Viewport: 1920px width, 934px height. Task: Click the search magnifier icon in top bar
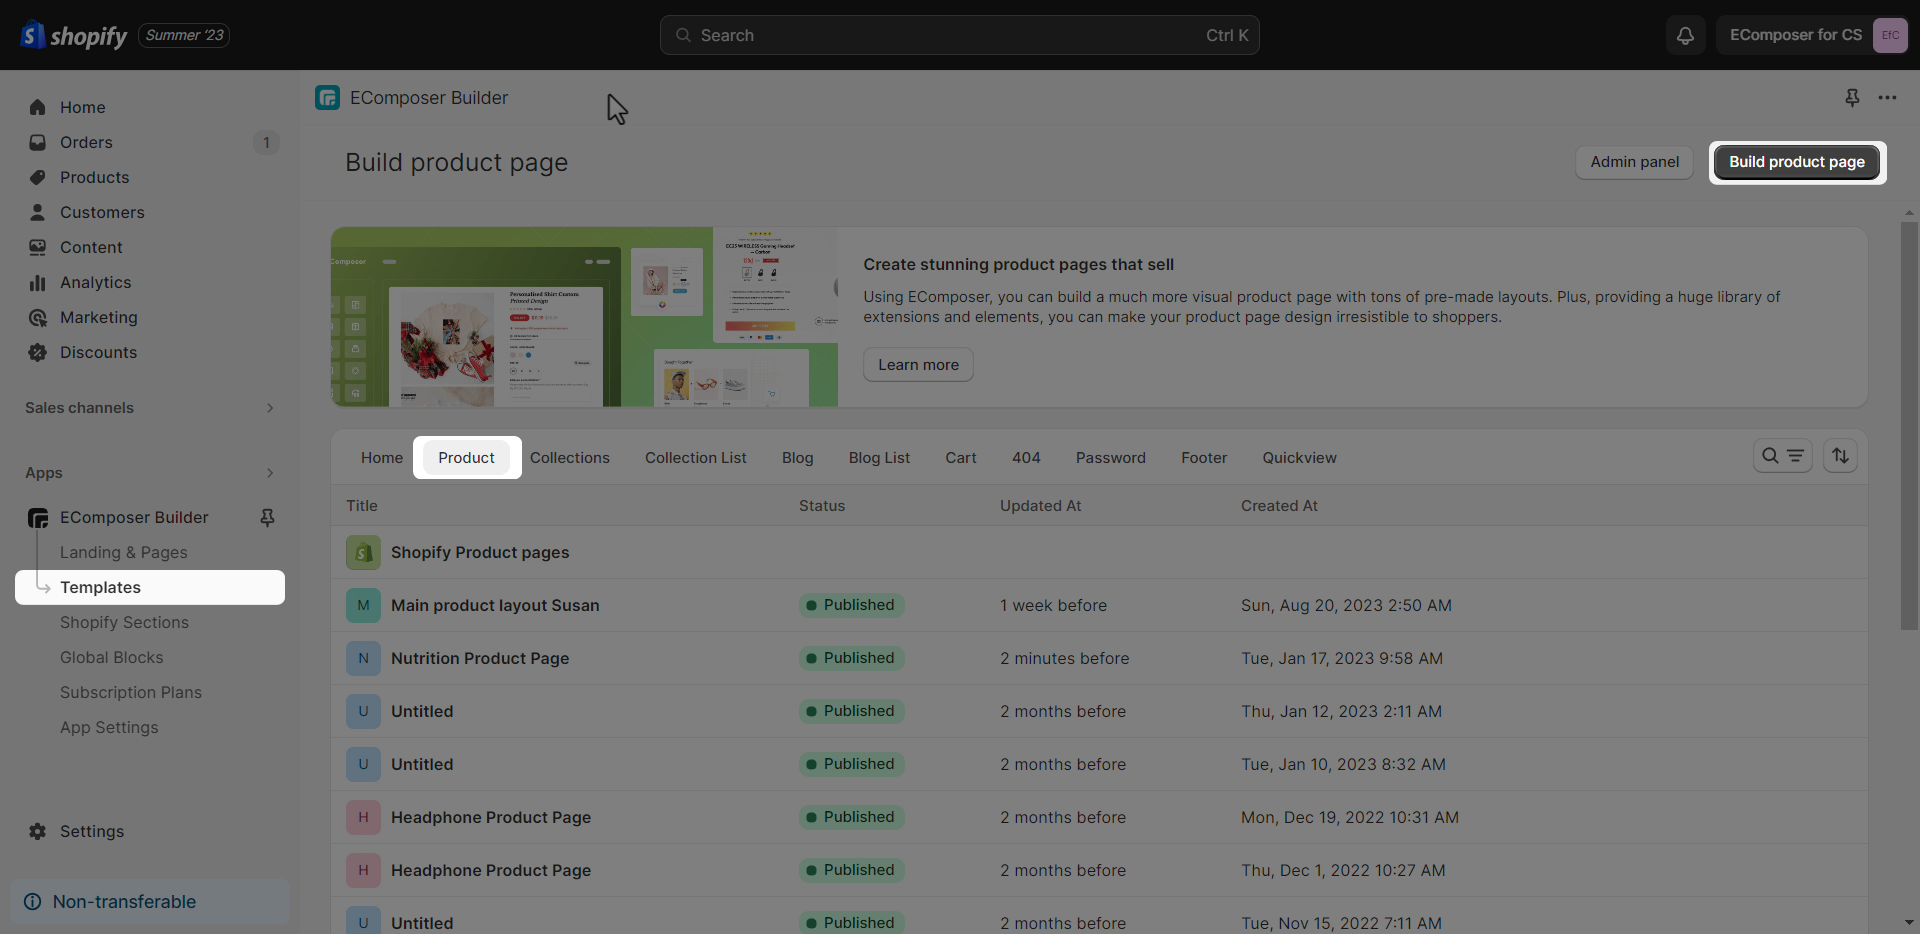click(684, 35)
